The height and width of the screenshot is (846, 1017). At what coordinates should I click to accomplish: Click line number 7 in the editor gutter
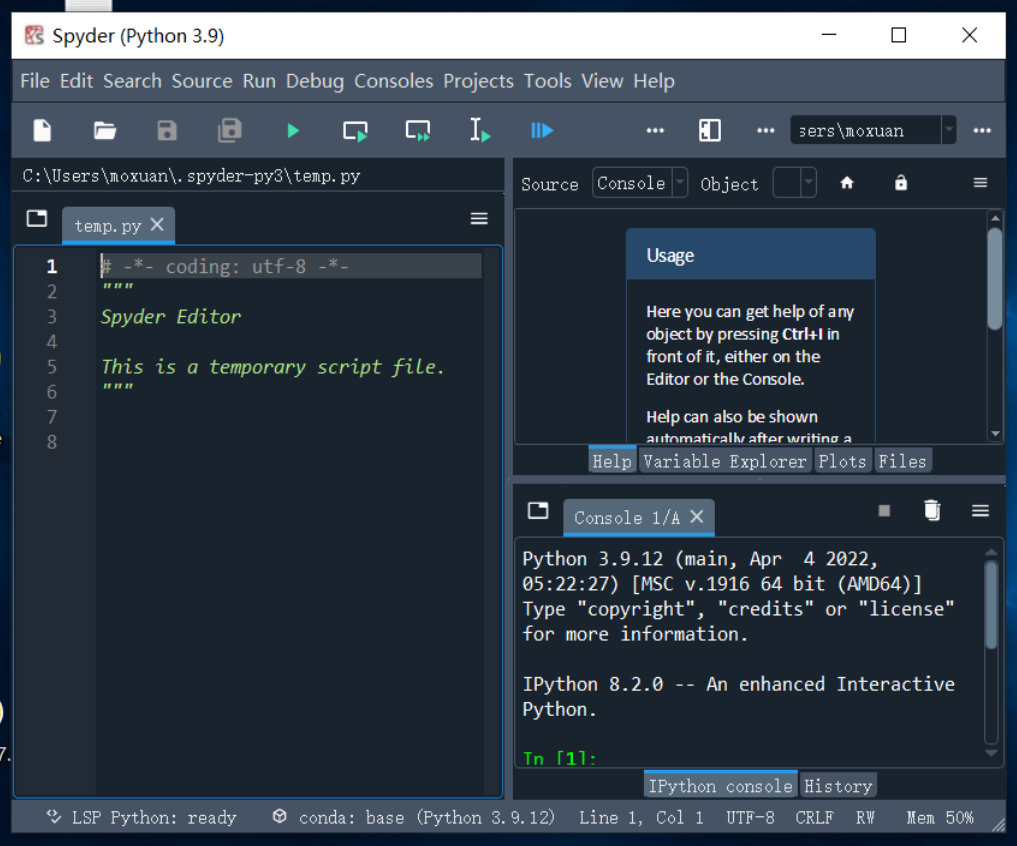click(52, 417)
